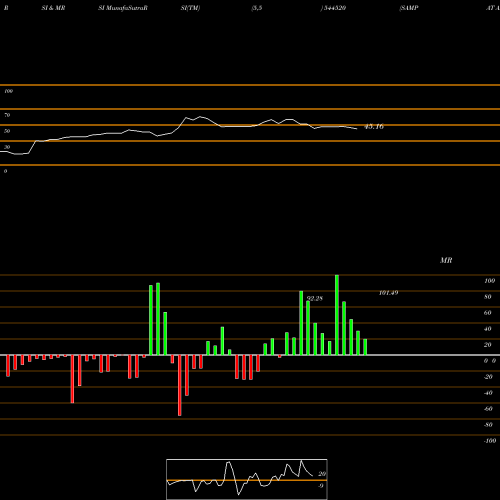The height and width of the screenshot is (500, 500).
Task: Click the 80 label on MR scale
Action: pos(488,297)
